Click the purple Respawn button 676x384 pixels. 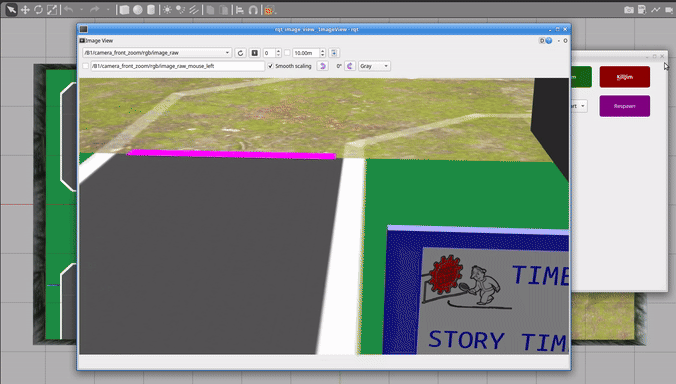[x=625, y=106]
